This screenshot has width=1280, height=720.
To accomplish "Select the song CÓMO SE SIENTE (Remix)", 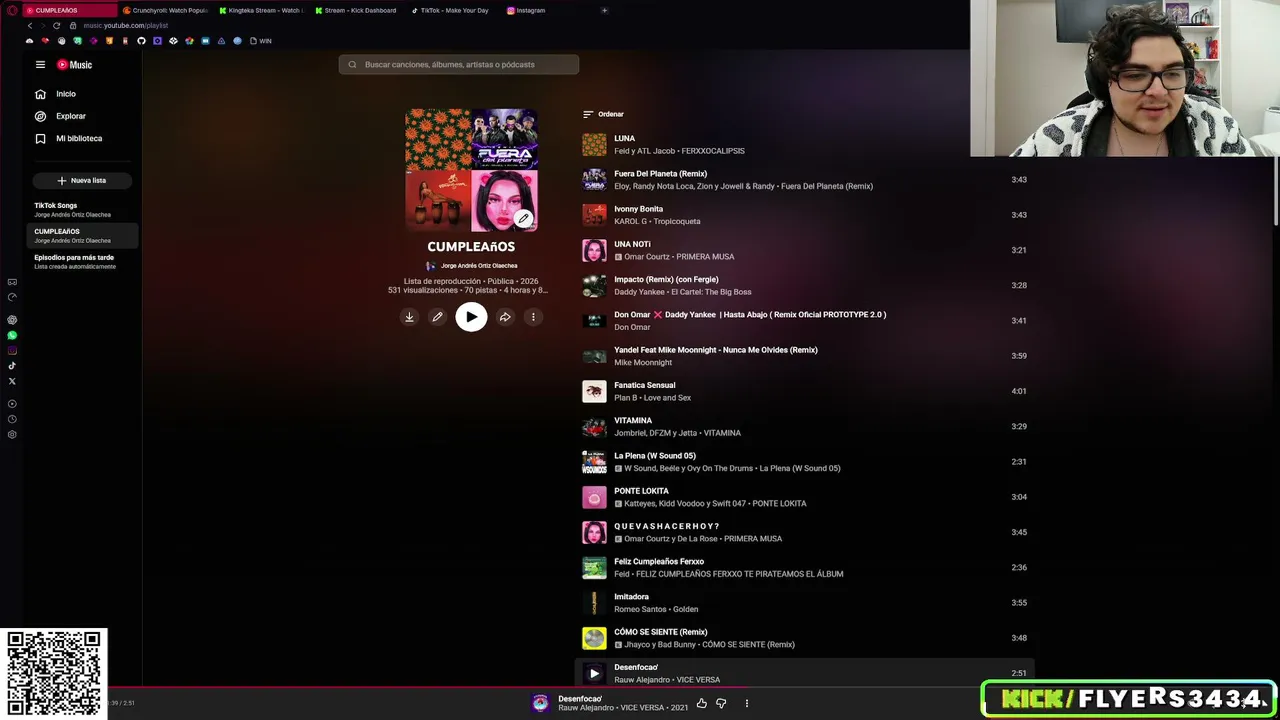I will coord(660,632).
